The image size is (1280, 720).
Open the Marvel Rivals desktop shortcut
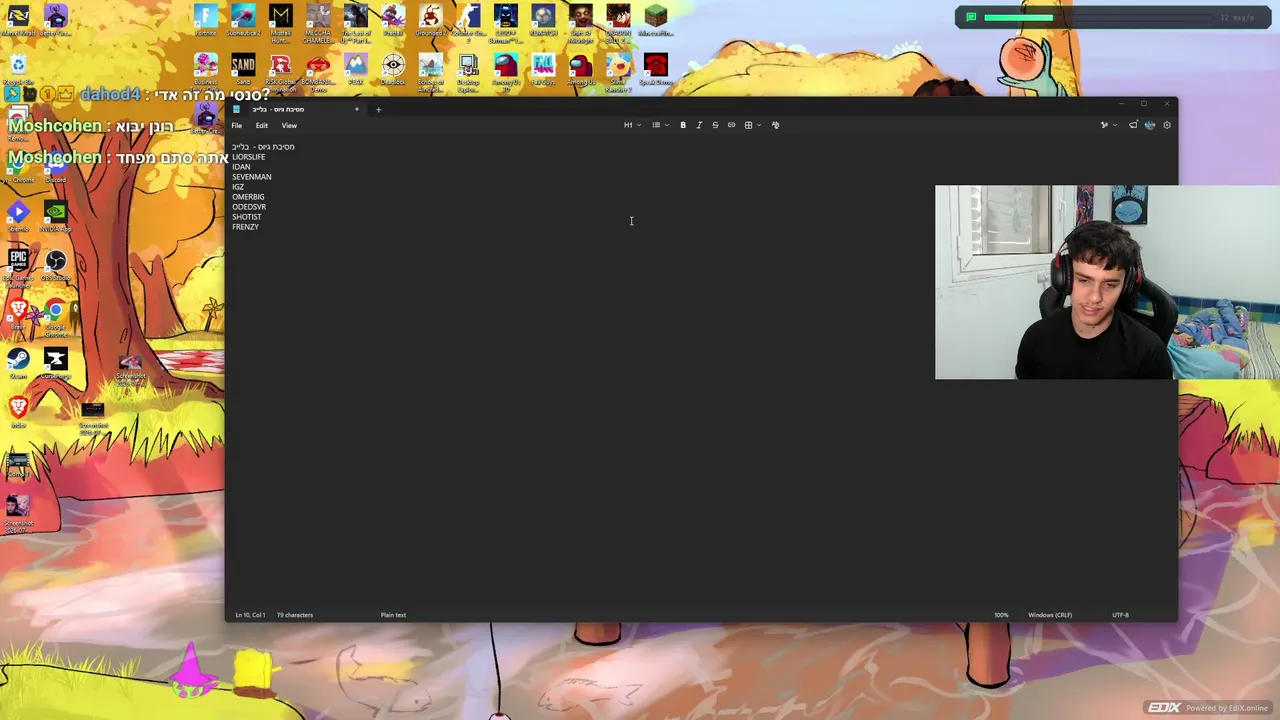pos(18,20)
